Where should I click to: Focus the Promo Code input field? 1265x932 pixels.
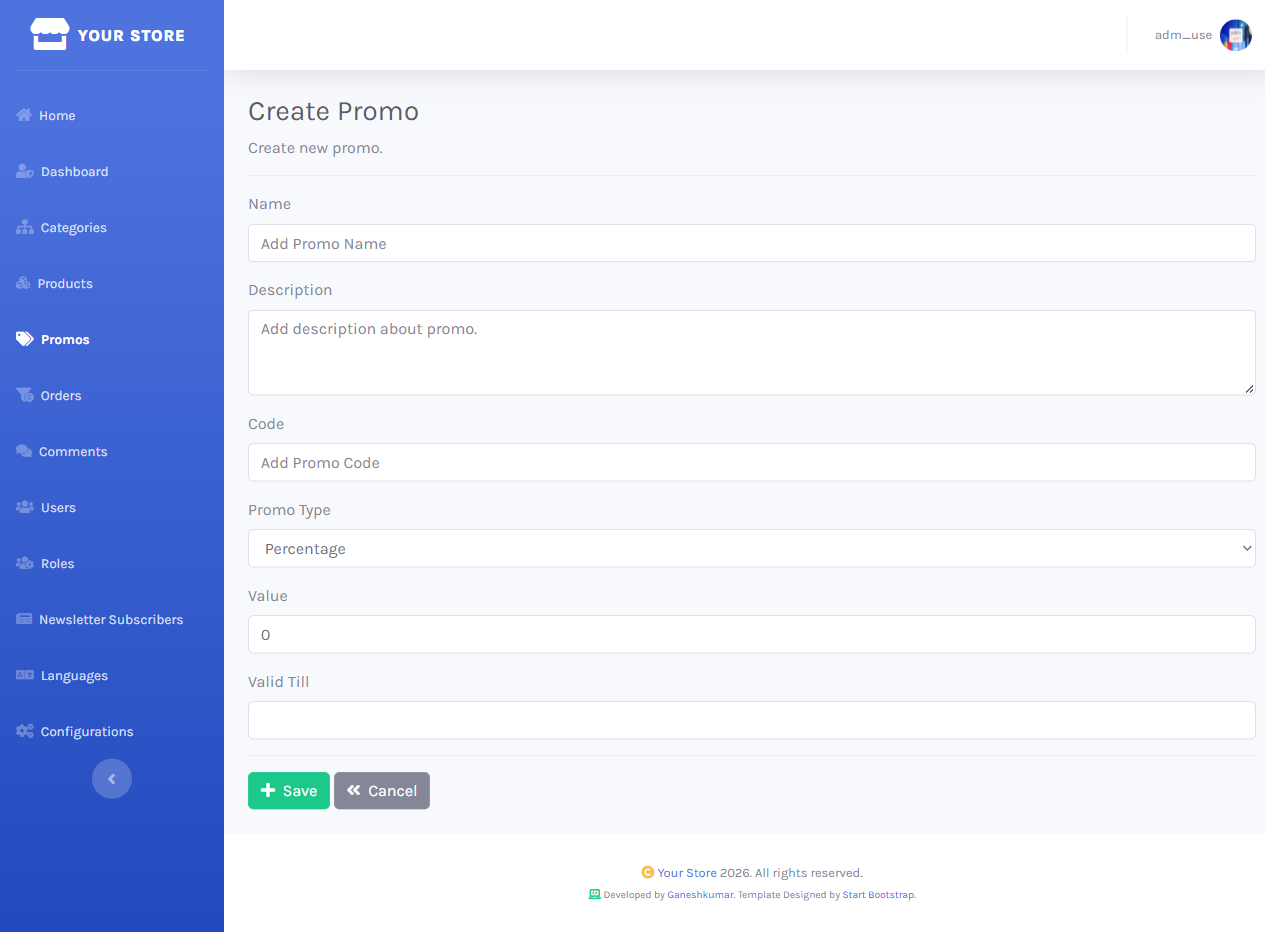coord(751,462)
